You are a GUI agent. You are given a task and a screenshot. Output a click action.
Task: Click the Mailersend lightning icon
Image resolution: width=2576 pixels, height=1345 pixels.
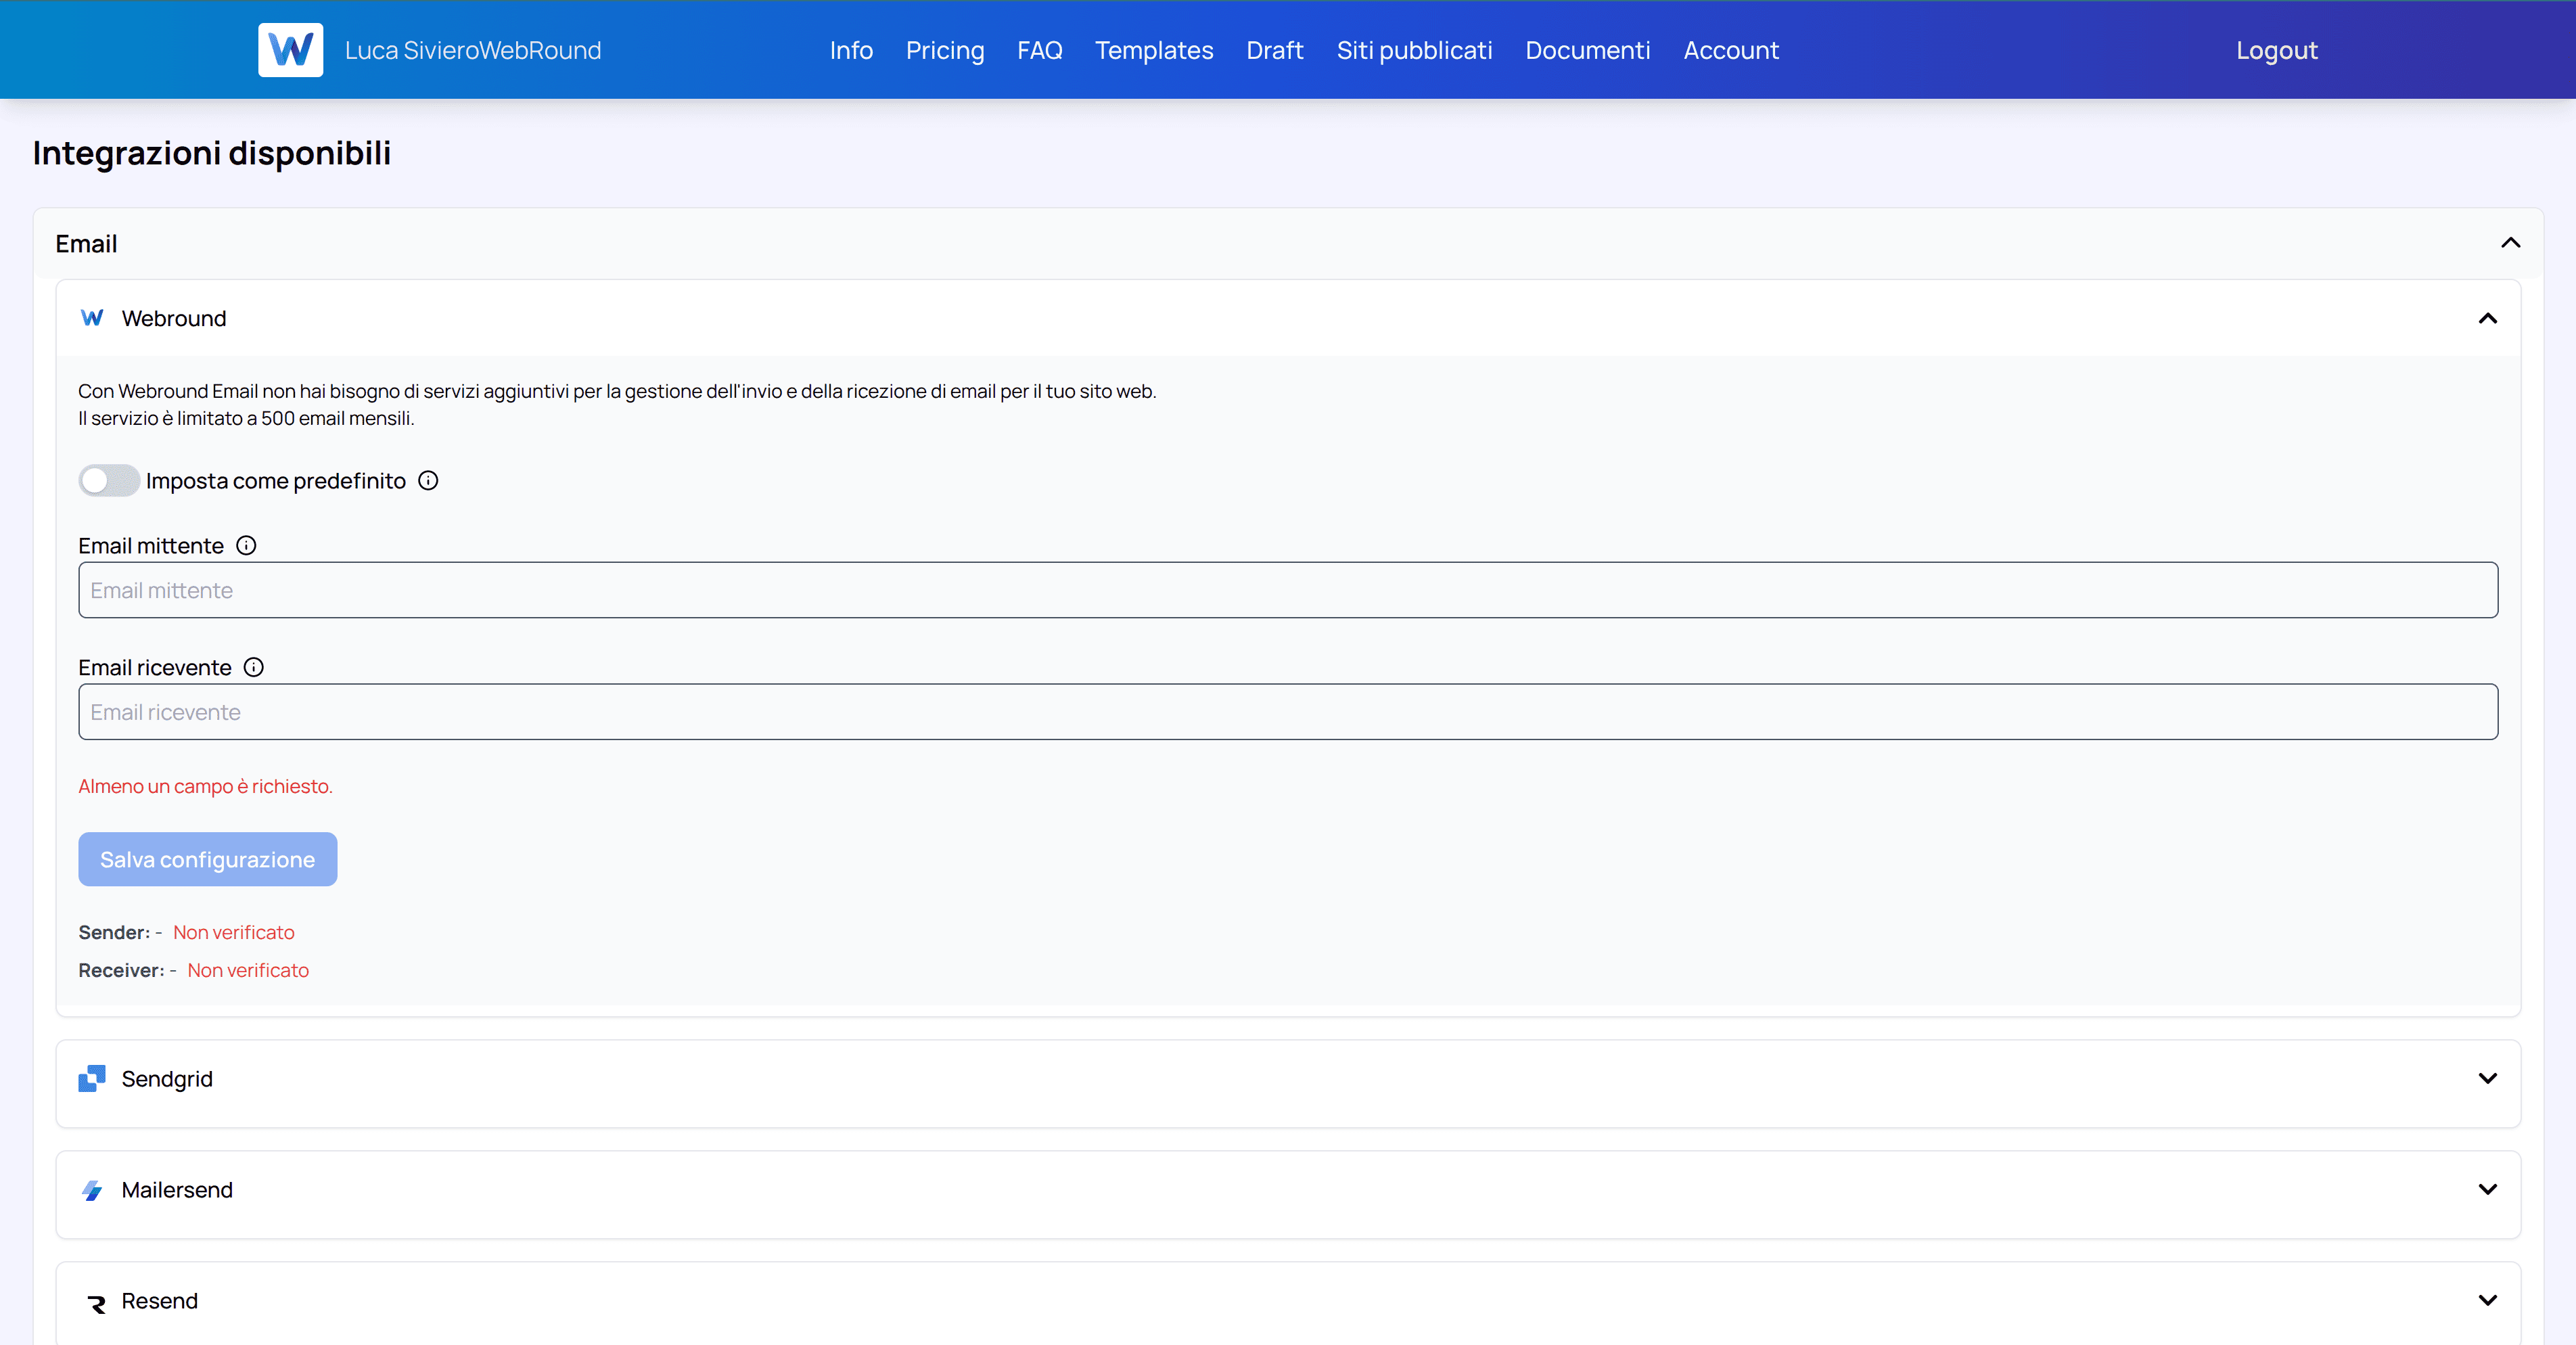point(92,1190)
